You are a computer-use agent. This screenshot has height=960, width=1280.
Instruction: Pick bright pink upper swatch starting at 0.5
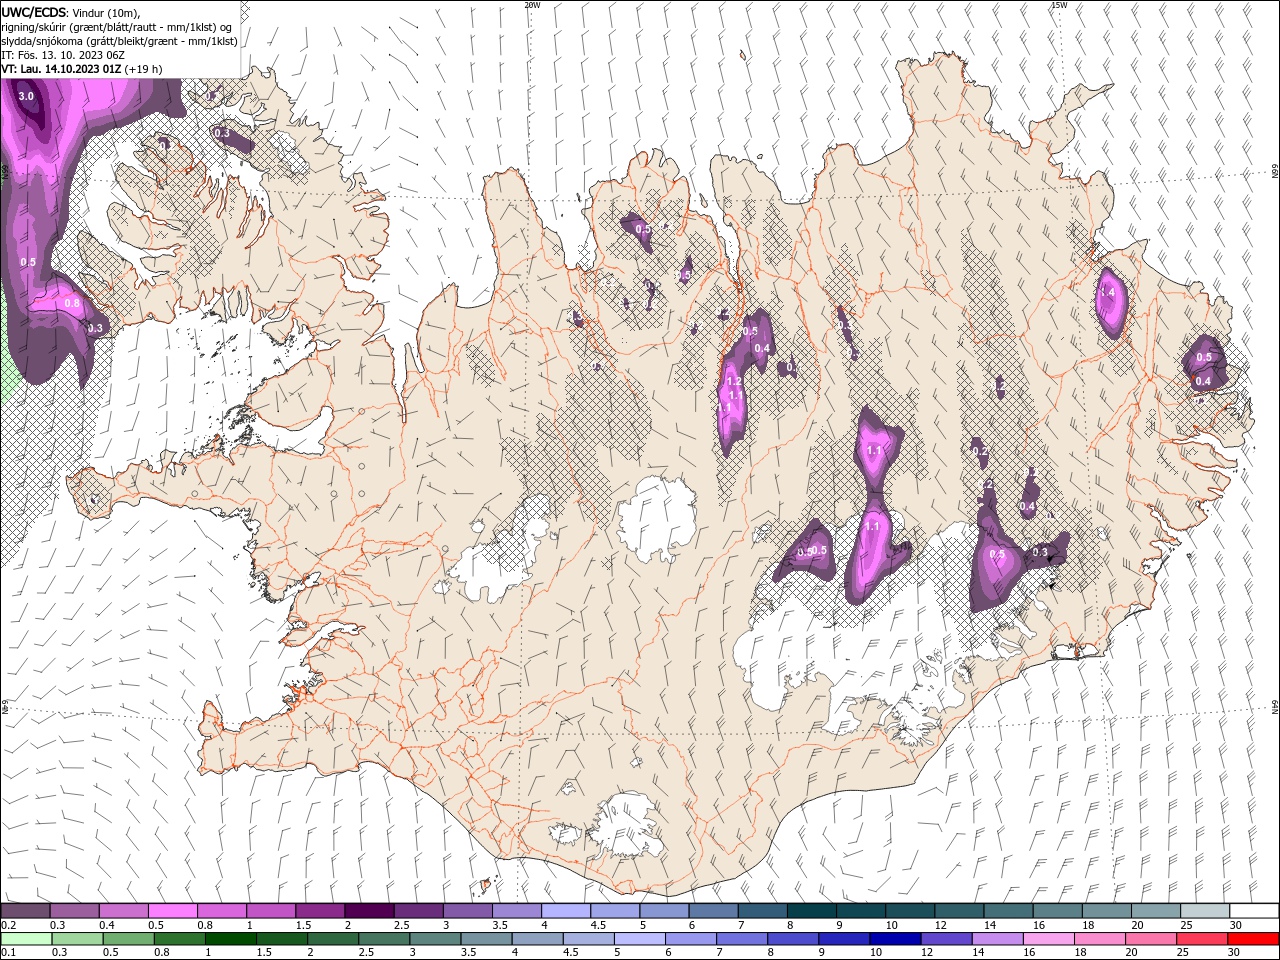coord(172,911)
